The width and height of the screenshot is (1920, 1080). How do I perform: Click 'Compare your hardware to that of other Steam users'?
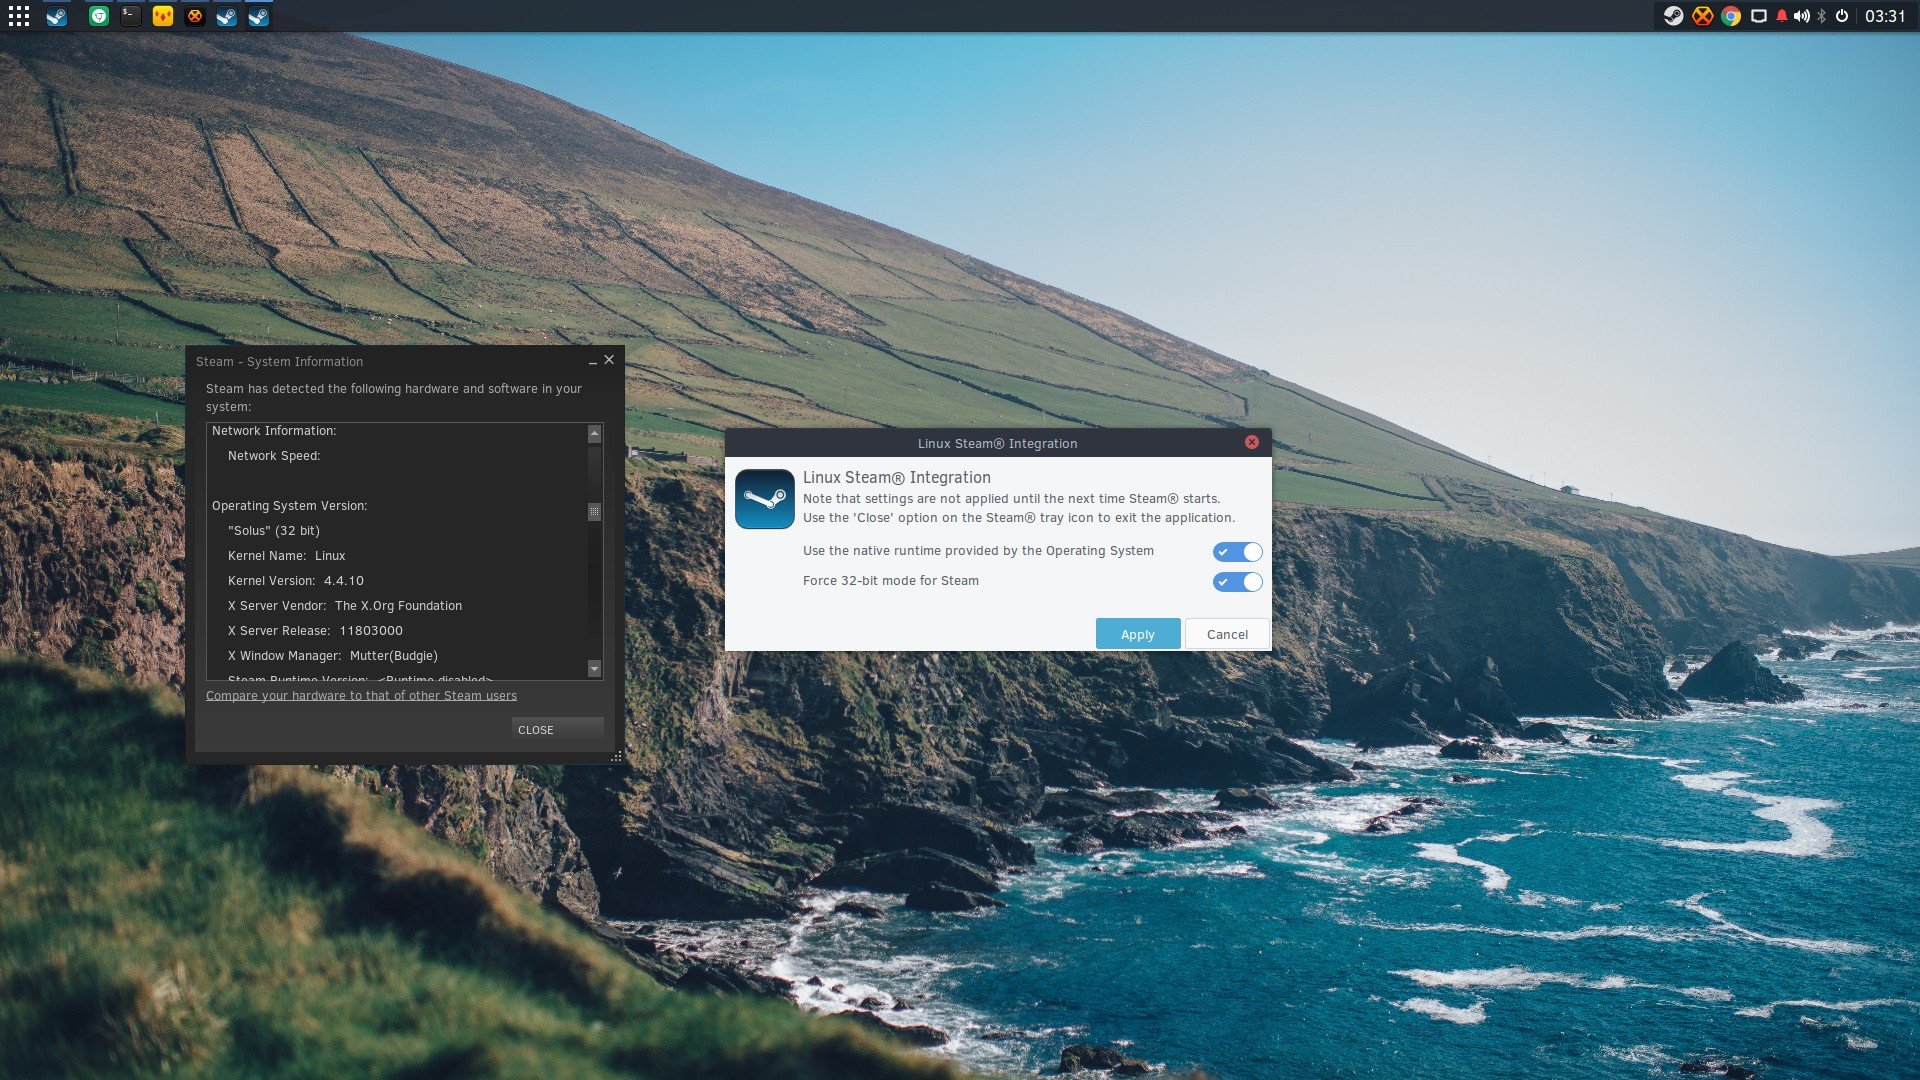(x=361, y=695)
